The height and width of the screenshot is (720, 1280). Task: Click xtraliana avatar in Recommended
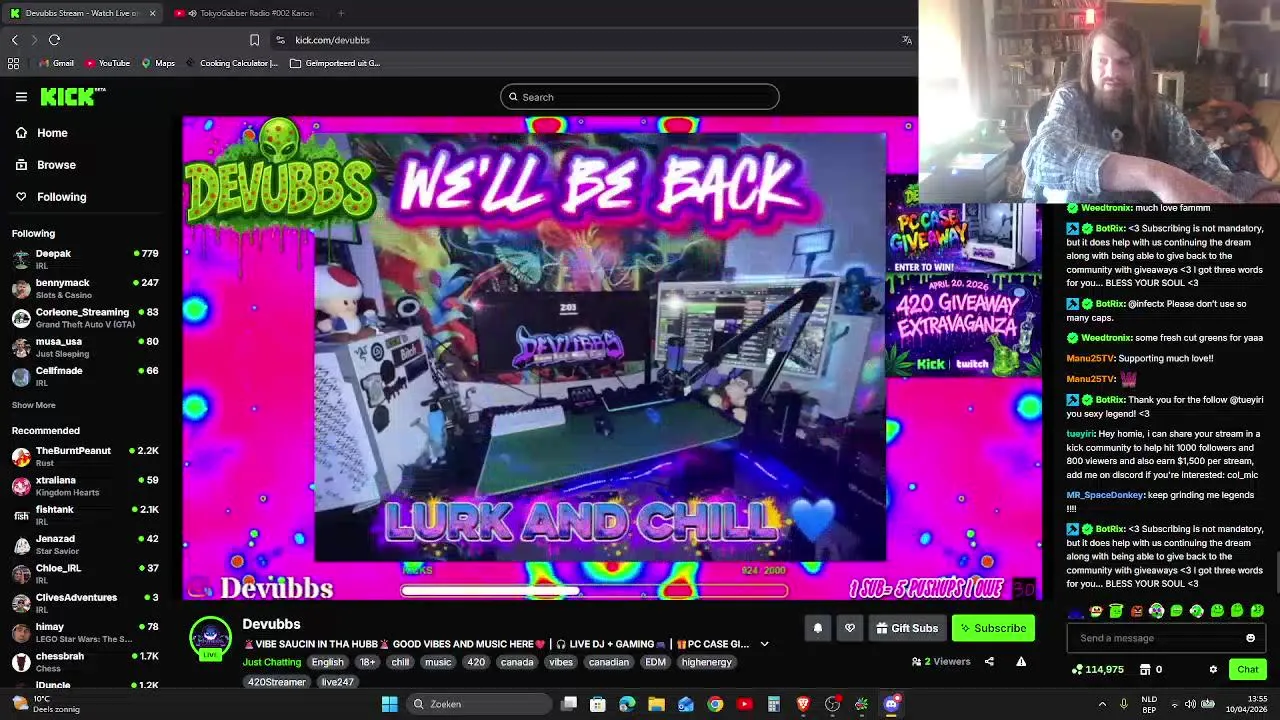click(21, 486)
